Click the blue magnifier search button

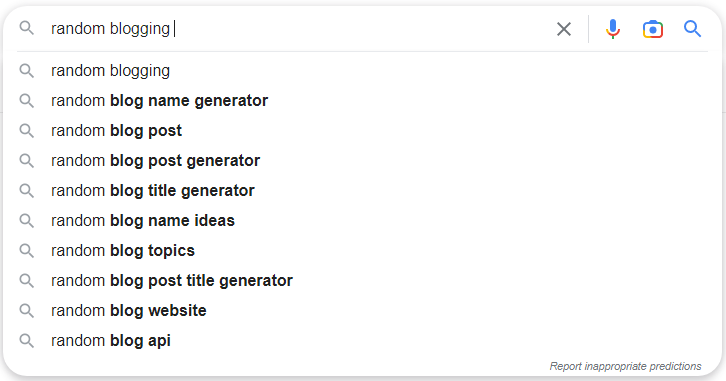pyautogui.click(x=692, y=29)
